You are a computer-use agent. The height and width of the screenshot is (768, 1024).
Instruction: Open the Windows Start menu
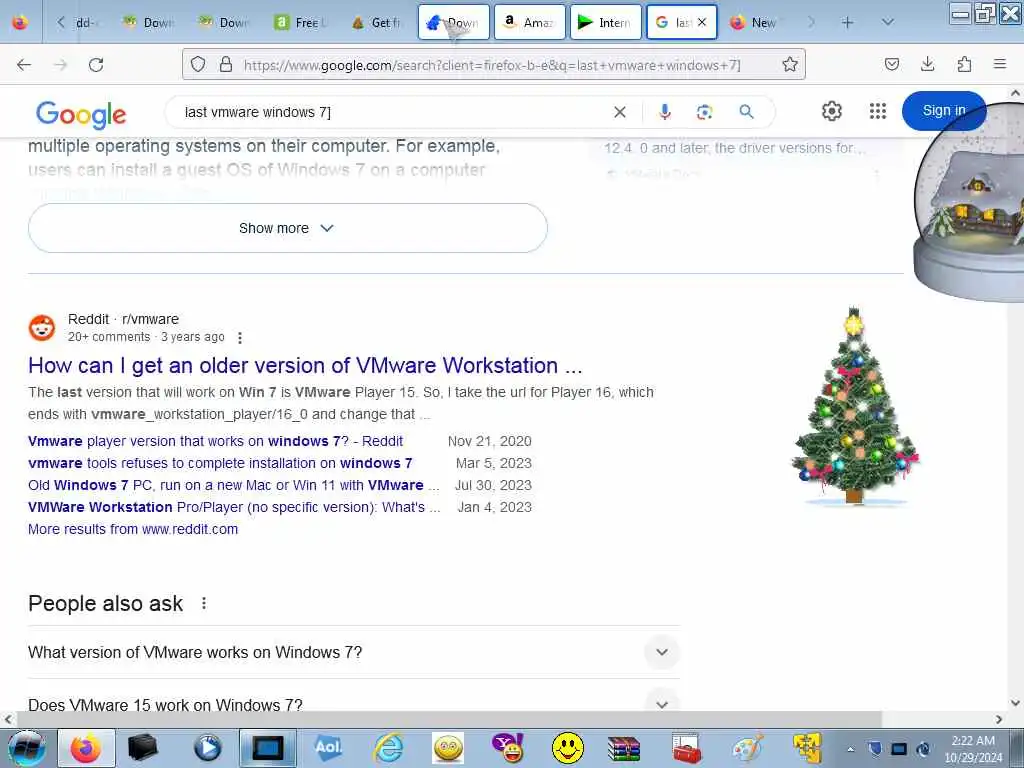(x=26, y=748)
